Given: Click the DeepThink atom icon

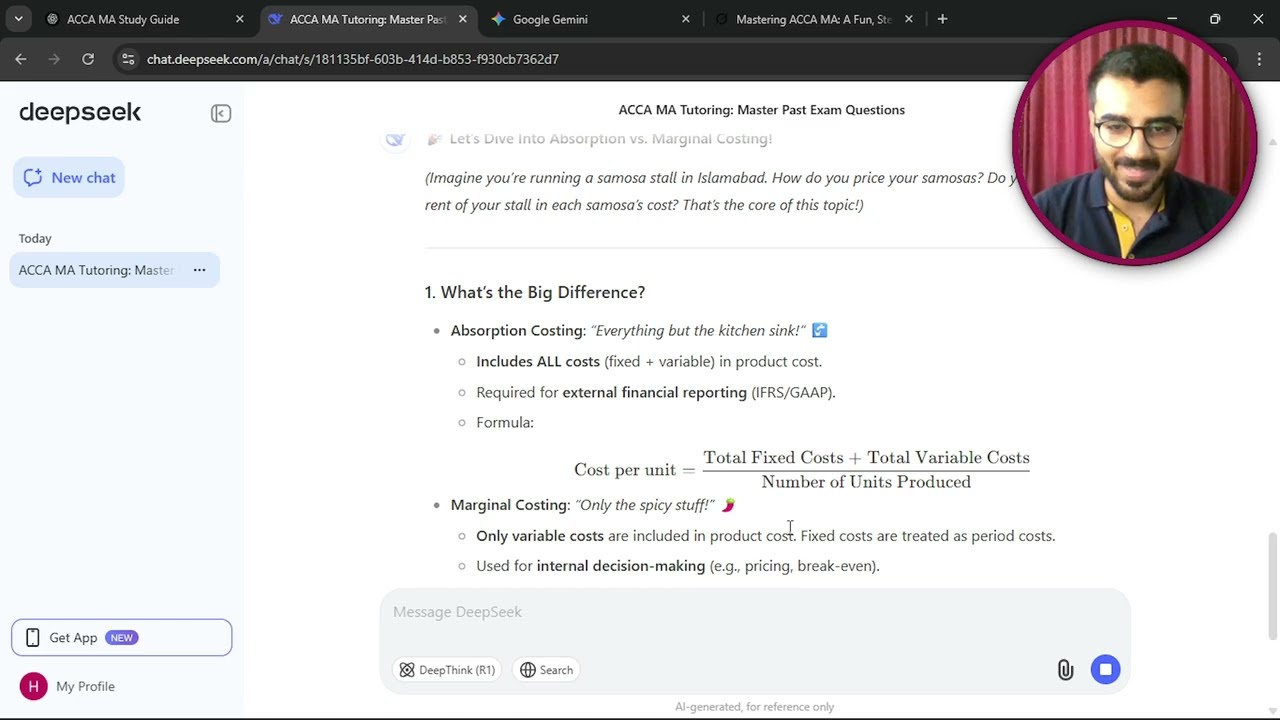Looking at the screenshot, I should pyautogui.click(x=407, y=670).
